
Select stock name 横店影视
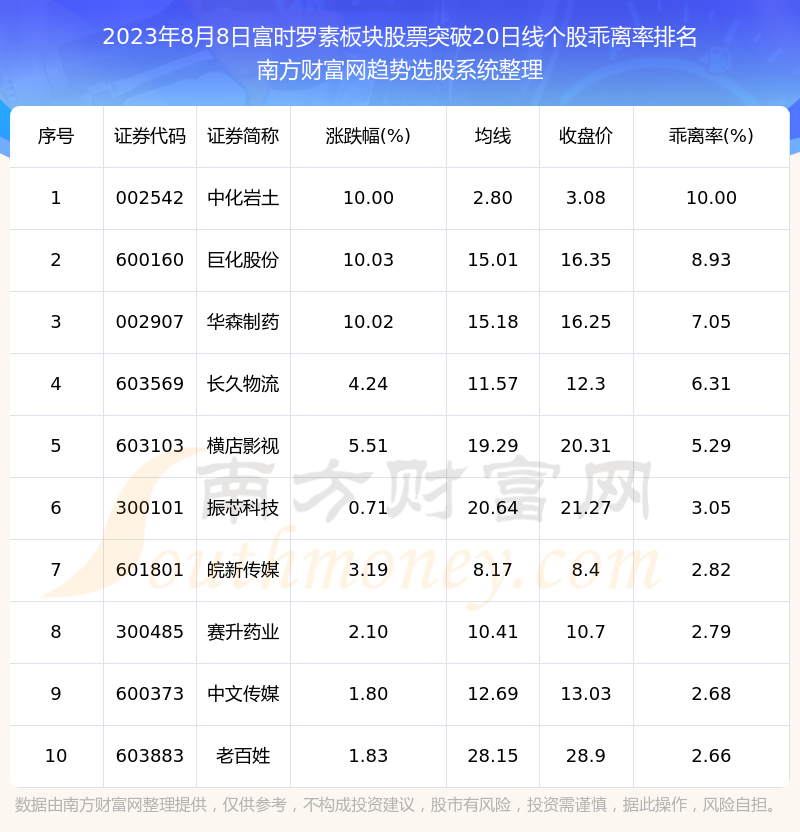click(243, 446)
